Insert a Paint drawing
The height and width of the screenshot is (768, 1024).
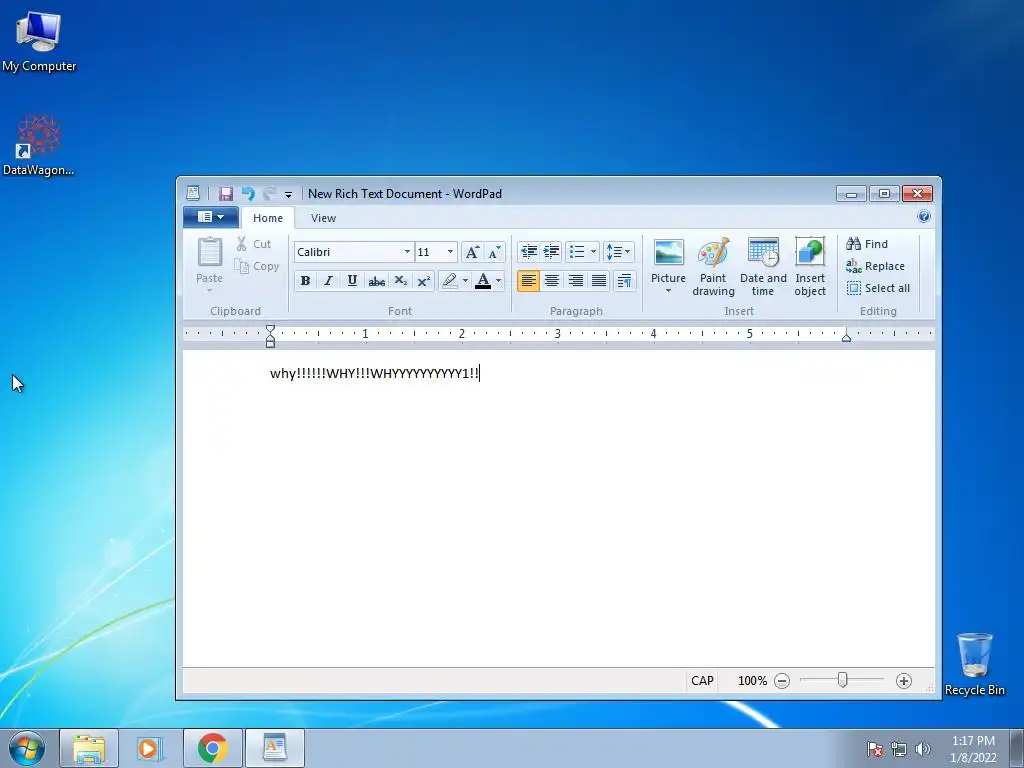click(713, 267)
